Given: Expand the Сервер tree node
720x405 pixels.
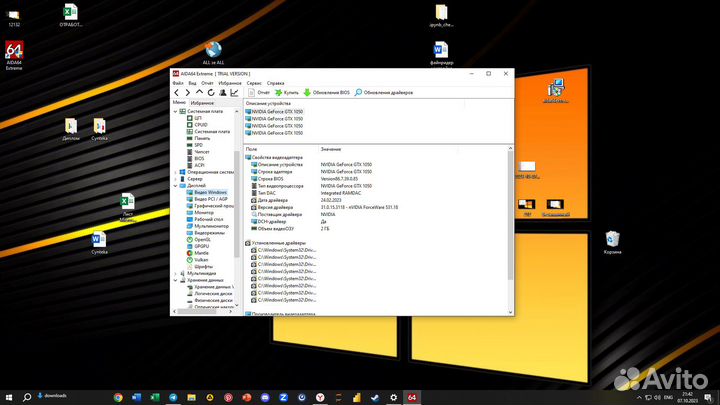Looking at the screenshot, I should click(x=175, y=179).
